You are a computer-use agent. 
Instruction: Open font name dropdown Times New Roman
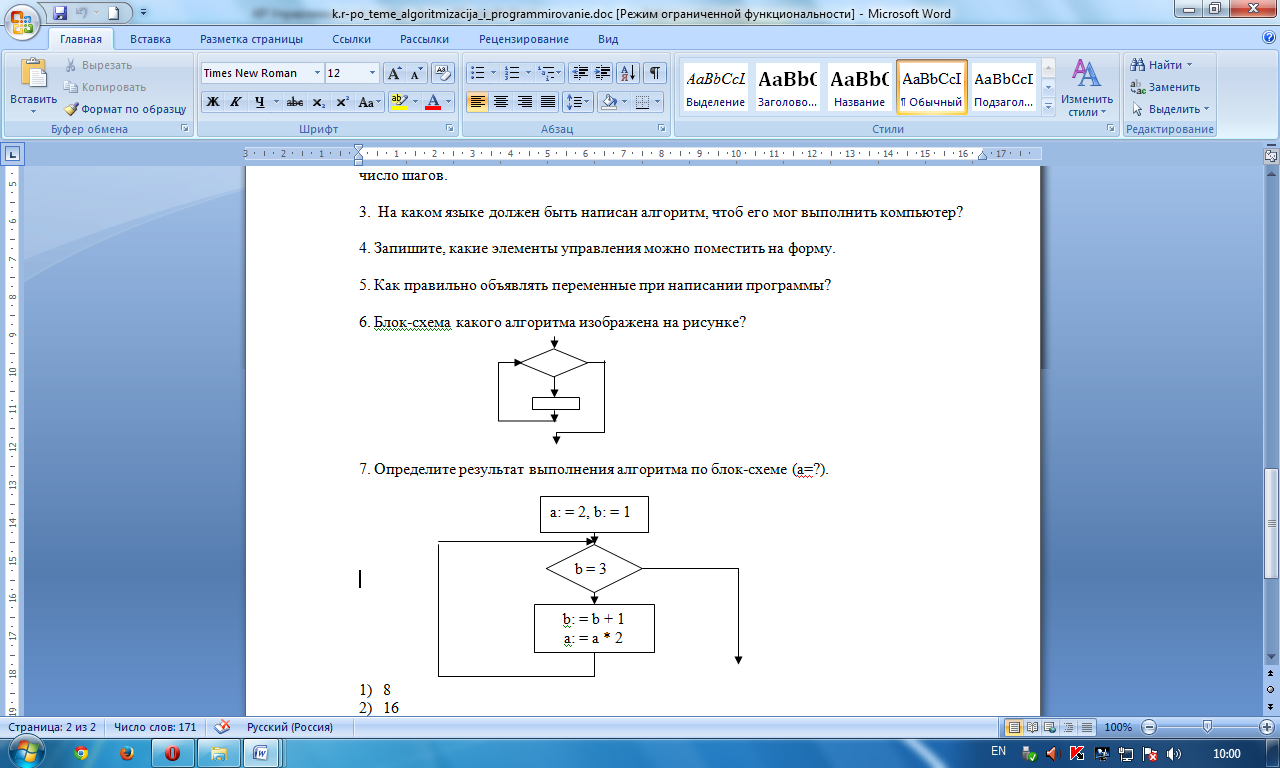pyautogui.click(x=317, y=73)
